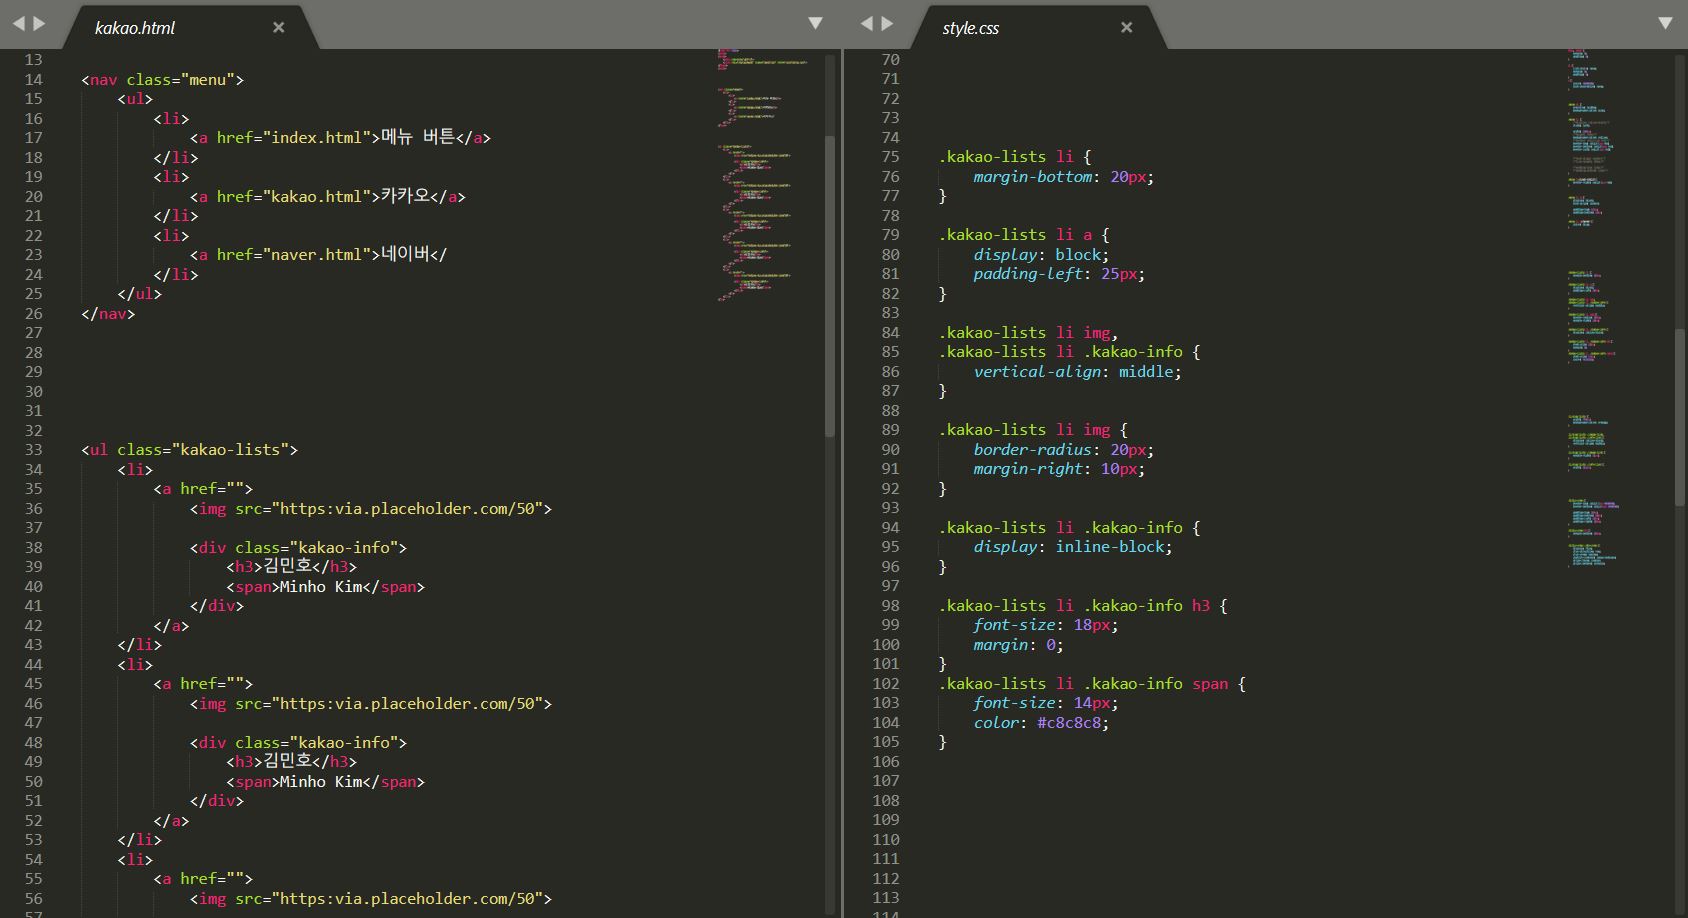Click display: block declaration

click(x=1041, y=255)
